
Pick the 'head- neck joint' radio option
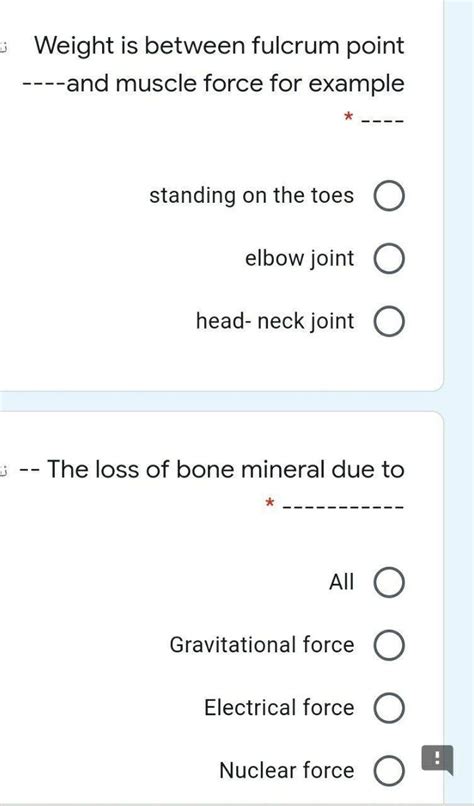(x=389, y=321)
